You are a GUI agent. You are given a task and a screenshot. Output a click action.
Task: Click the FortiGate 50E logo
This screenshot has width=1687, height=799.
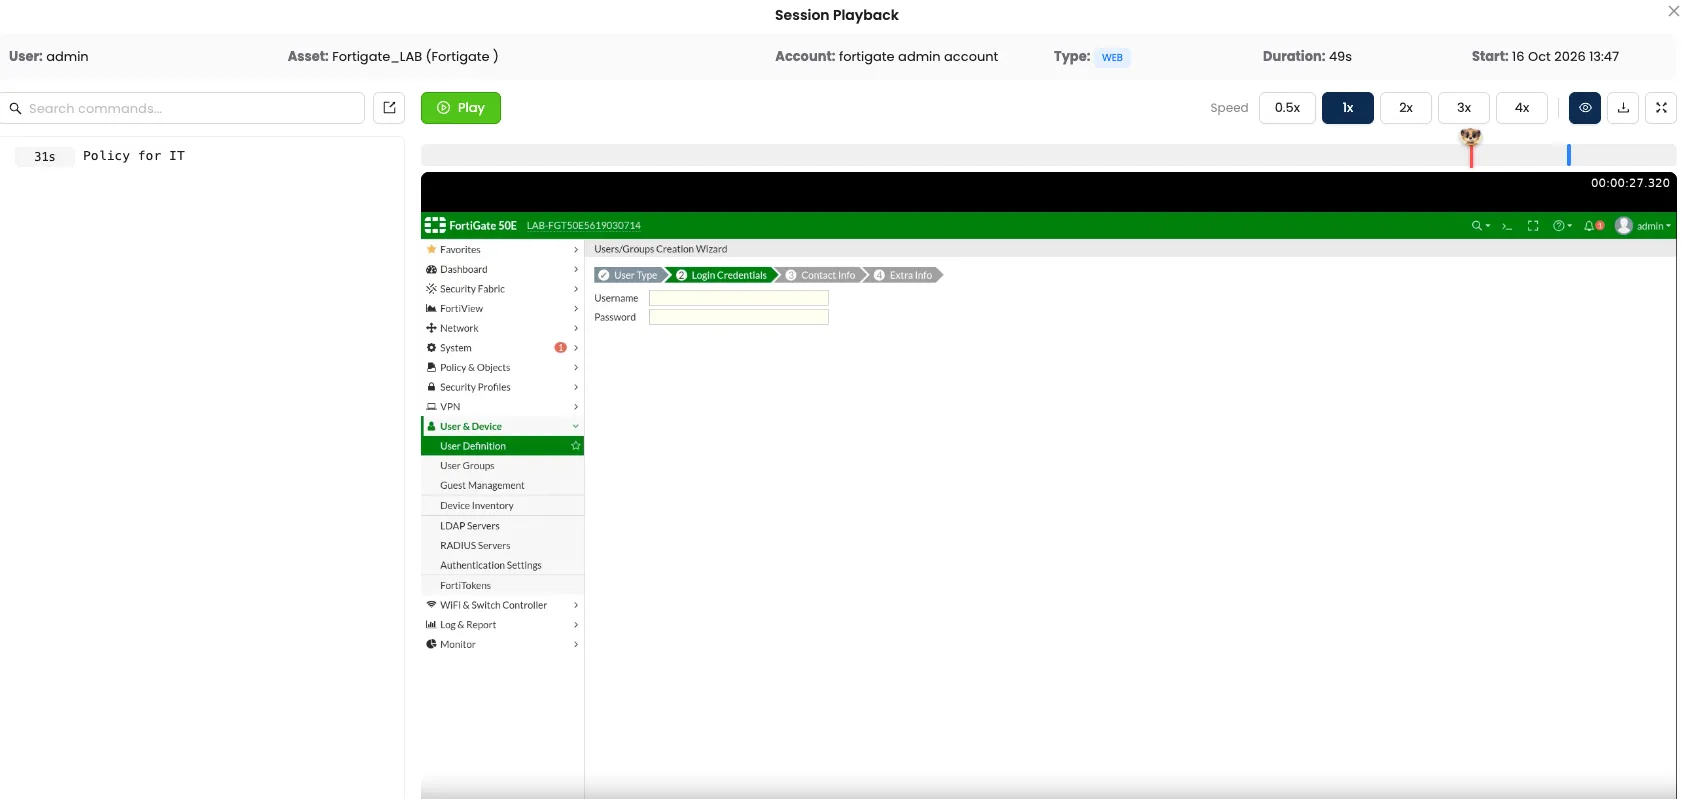click(471, 226)
